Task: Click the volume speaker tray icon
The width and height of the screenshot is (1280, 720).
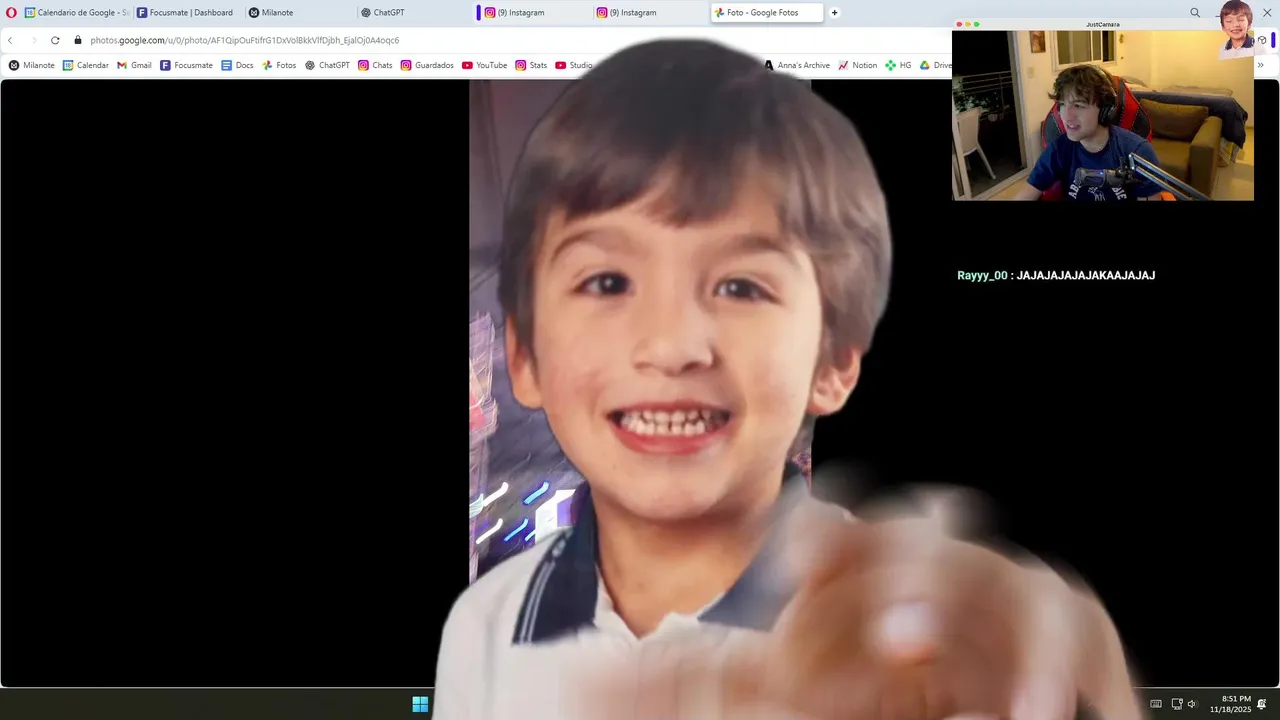Action: tap(1192, 704)
